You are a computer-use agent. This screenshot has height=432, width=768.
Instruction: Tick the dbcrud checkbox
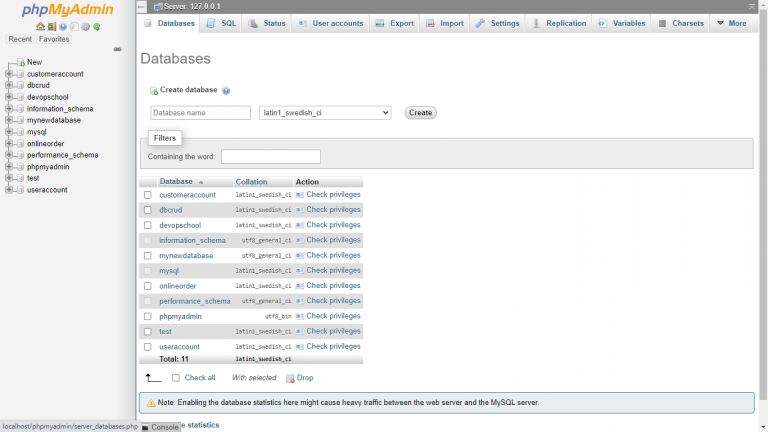pos(147,210)
